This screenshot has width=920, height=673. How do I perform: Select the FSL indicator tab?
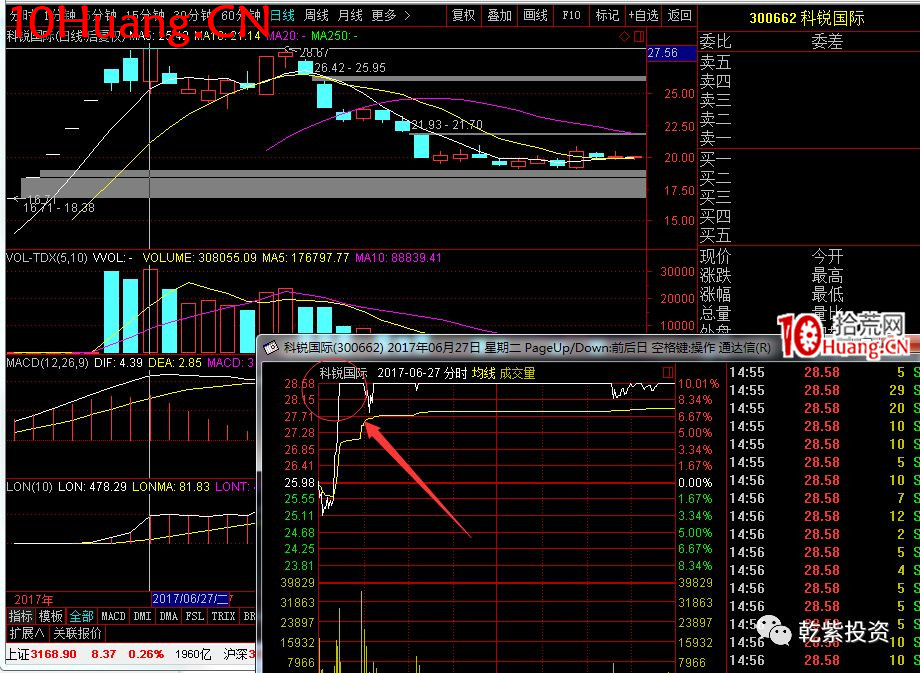(195, 616)
